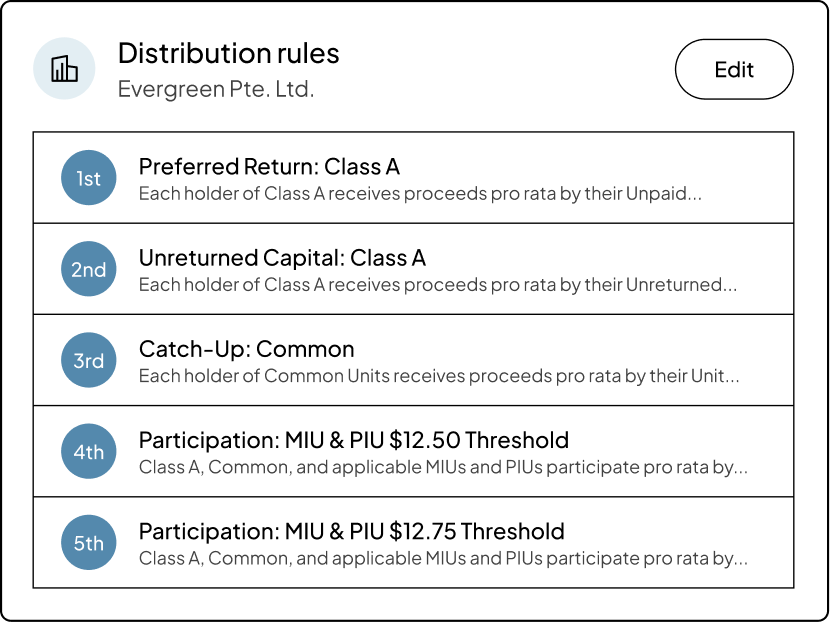Click empty space in the Catch-Up row
The image size is (830, 622).
coord(600,350)
